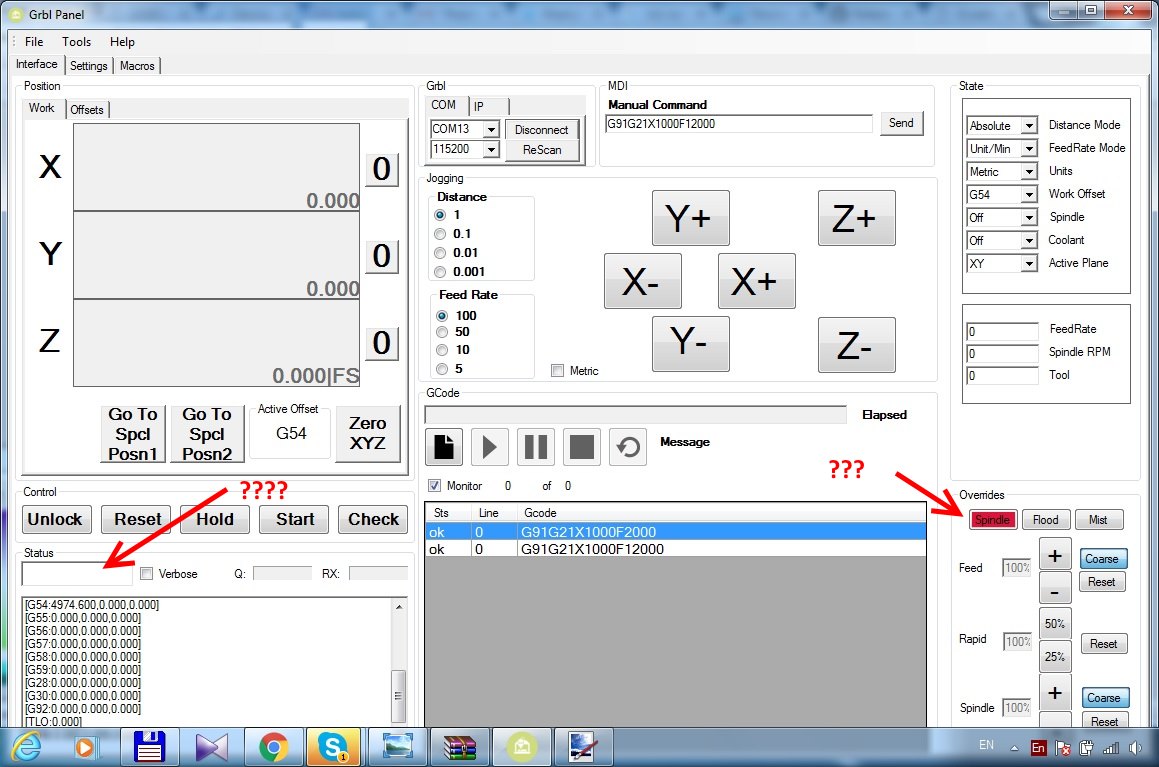Set rapid override to 50%
The height and width of the screenshot is (767, 1159).
click(x=1055, y=624)
